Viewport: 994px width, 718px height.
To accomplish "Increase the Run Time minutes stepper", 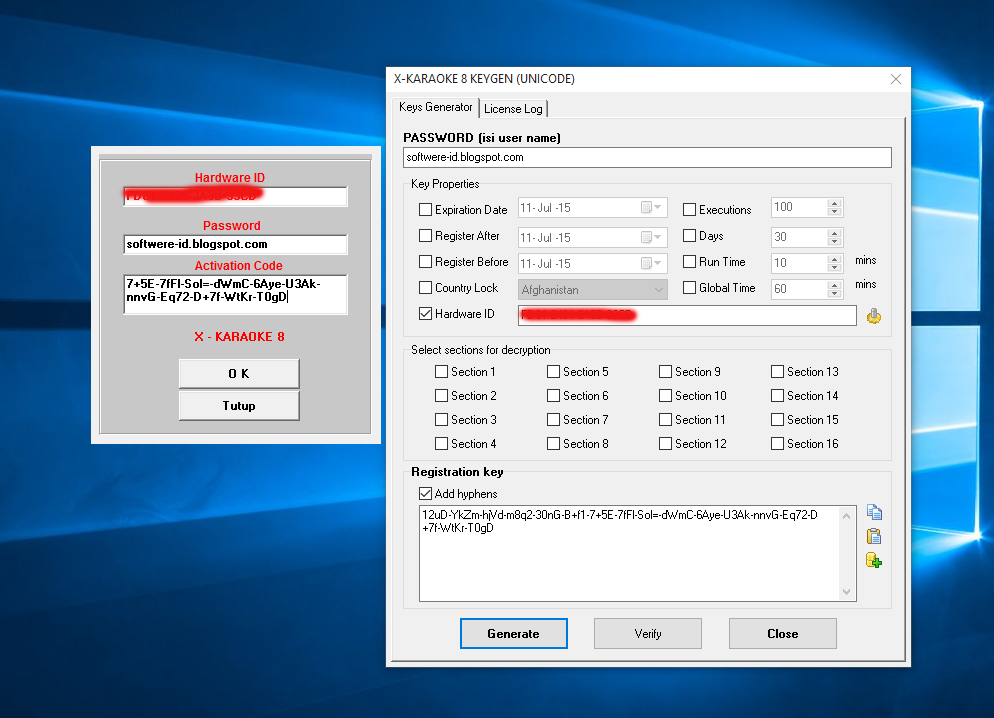I will pyautogui.click(x=835, y=259).
